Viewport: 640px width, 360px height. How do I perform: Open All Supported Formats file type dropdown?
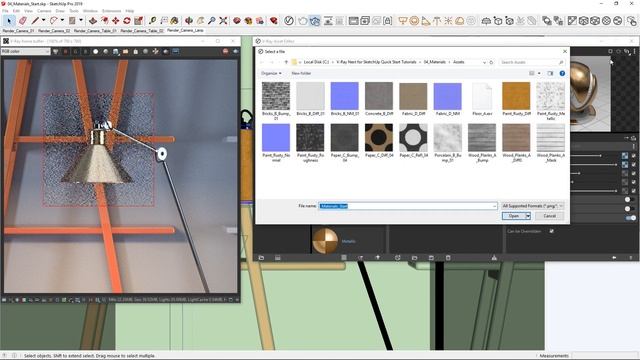533,206
